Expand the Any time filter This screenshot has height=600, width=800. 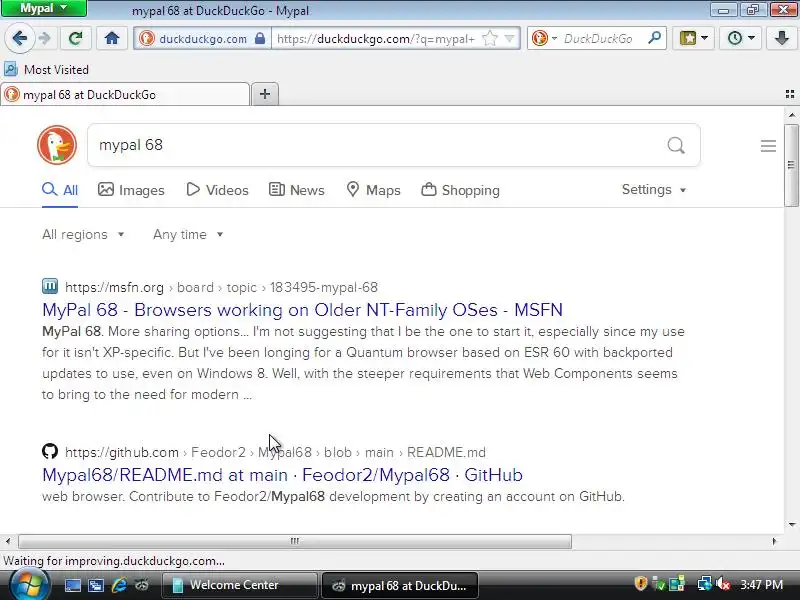tap(188, 235)
